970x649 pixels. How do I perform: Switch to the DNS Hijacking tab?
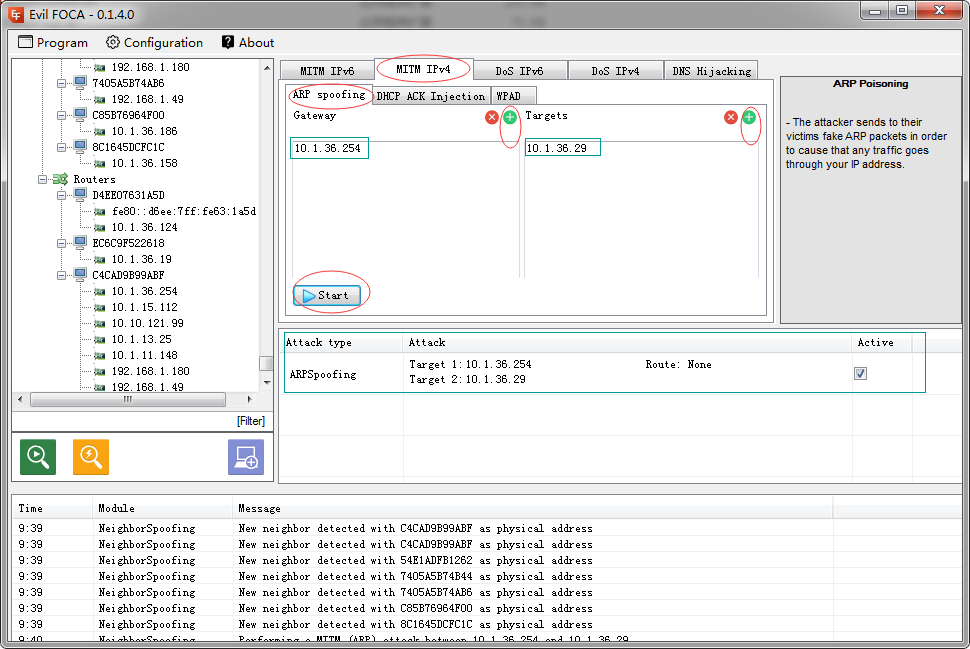[711, 71]
